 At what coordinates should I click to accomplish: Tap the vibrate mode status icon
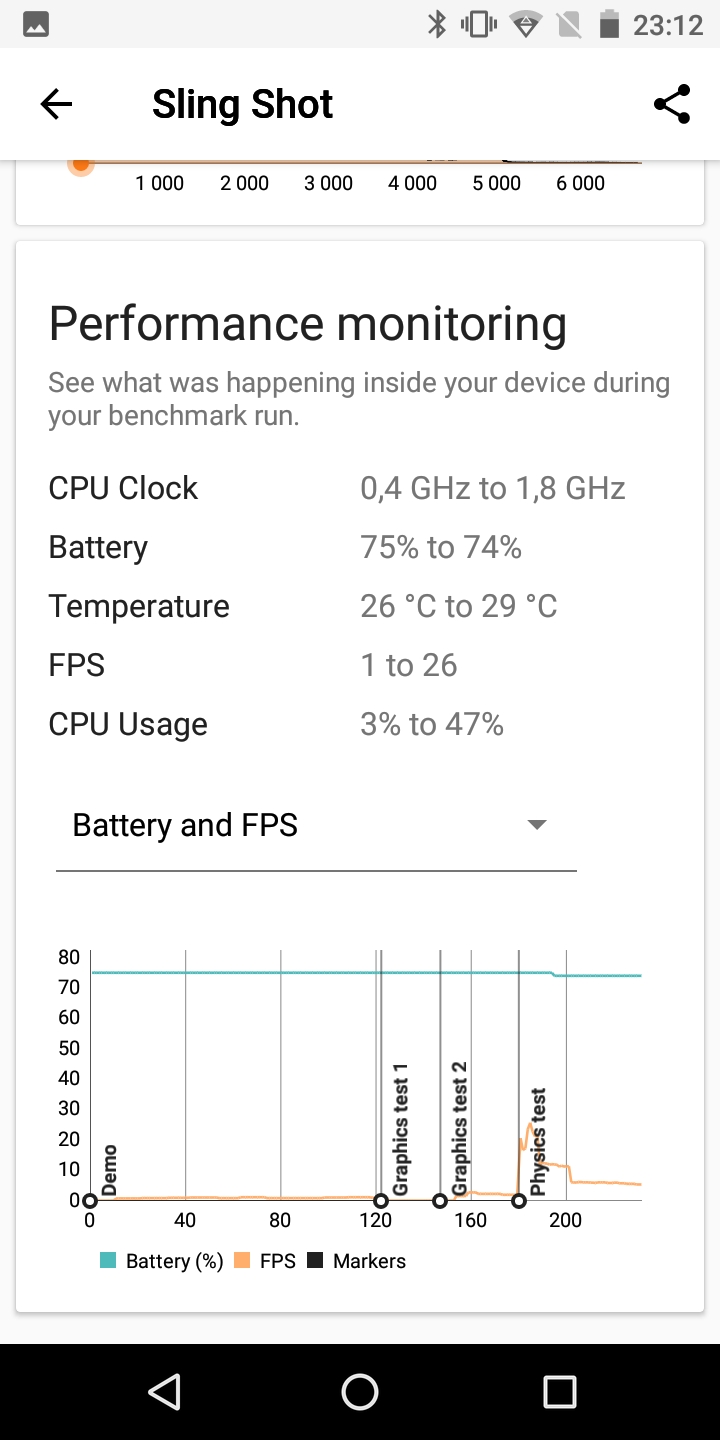(x=479, y=25)
